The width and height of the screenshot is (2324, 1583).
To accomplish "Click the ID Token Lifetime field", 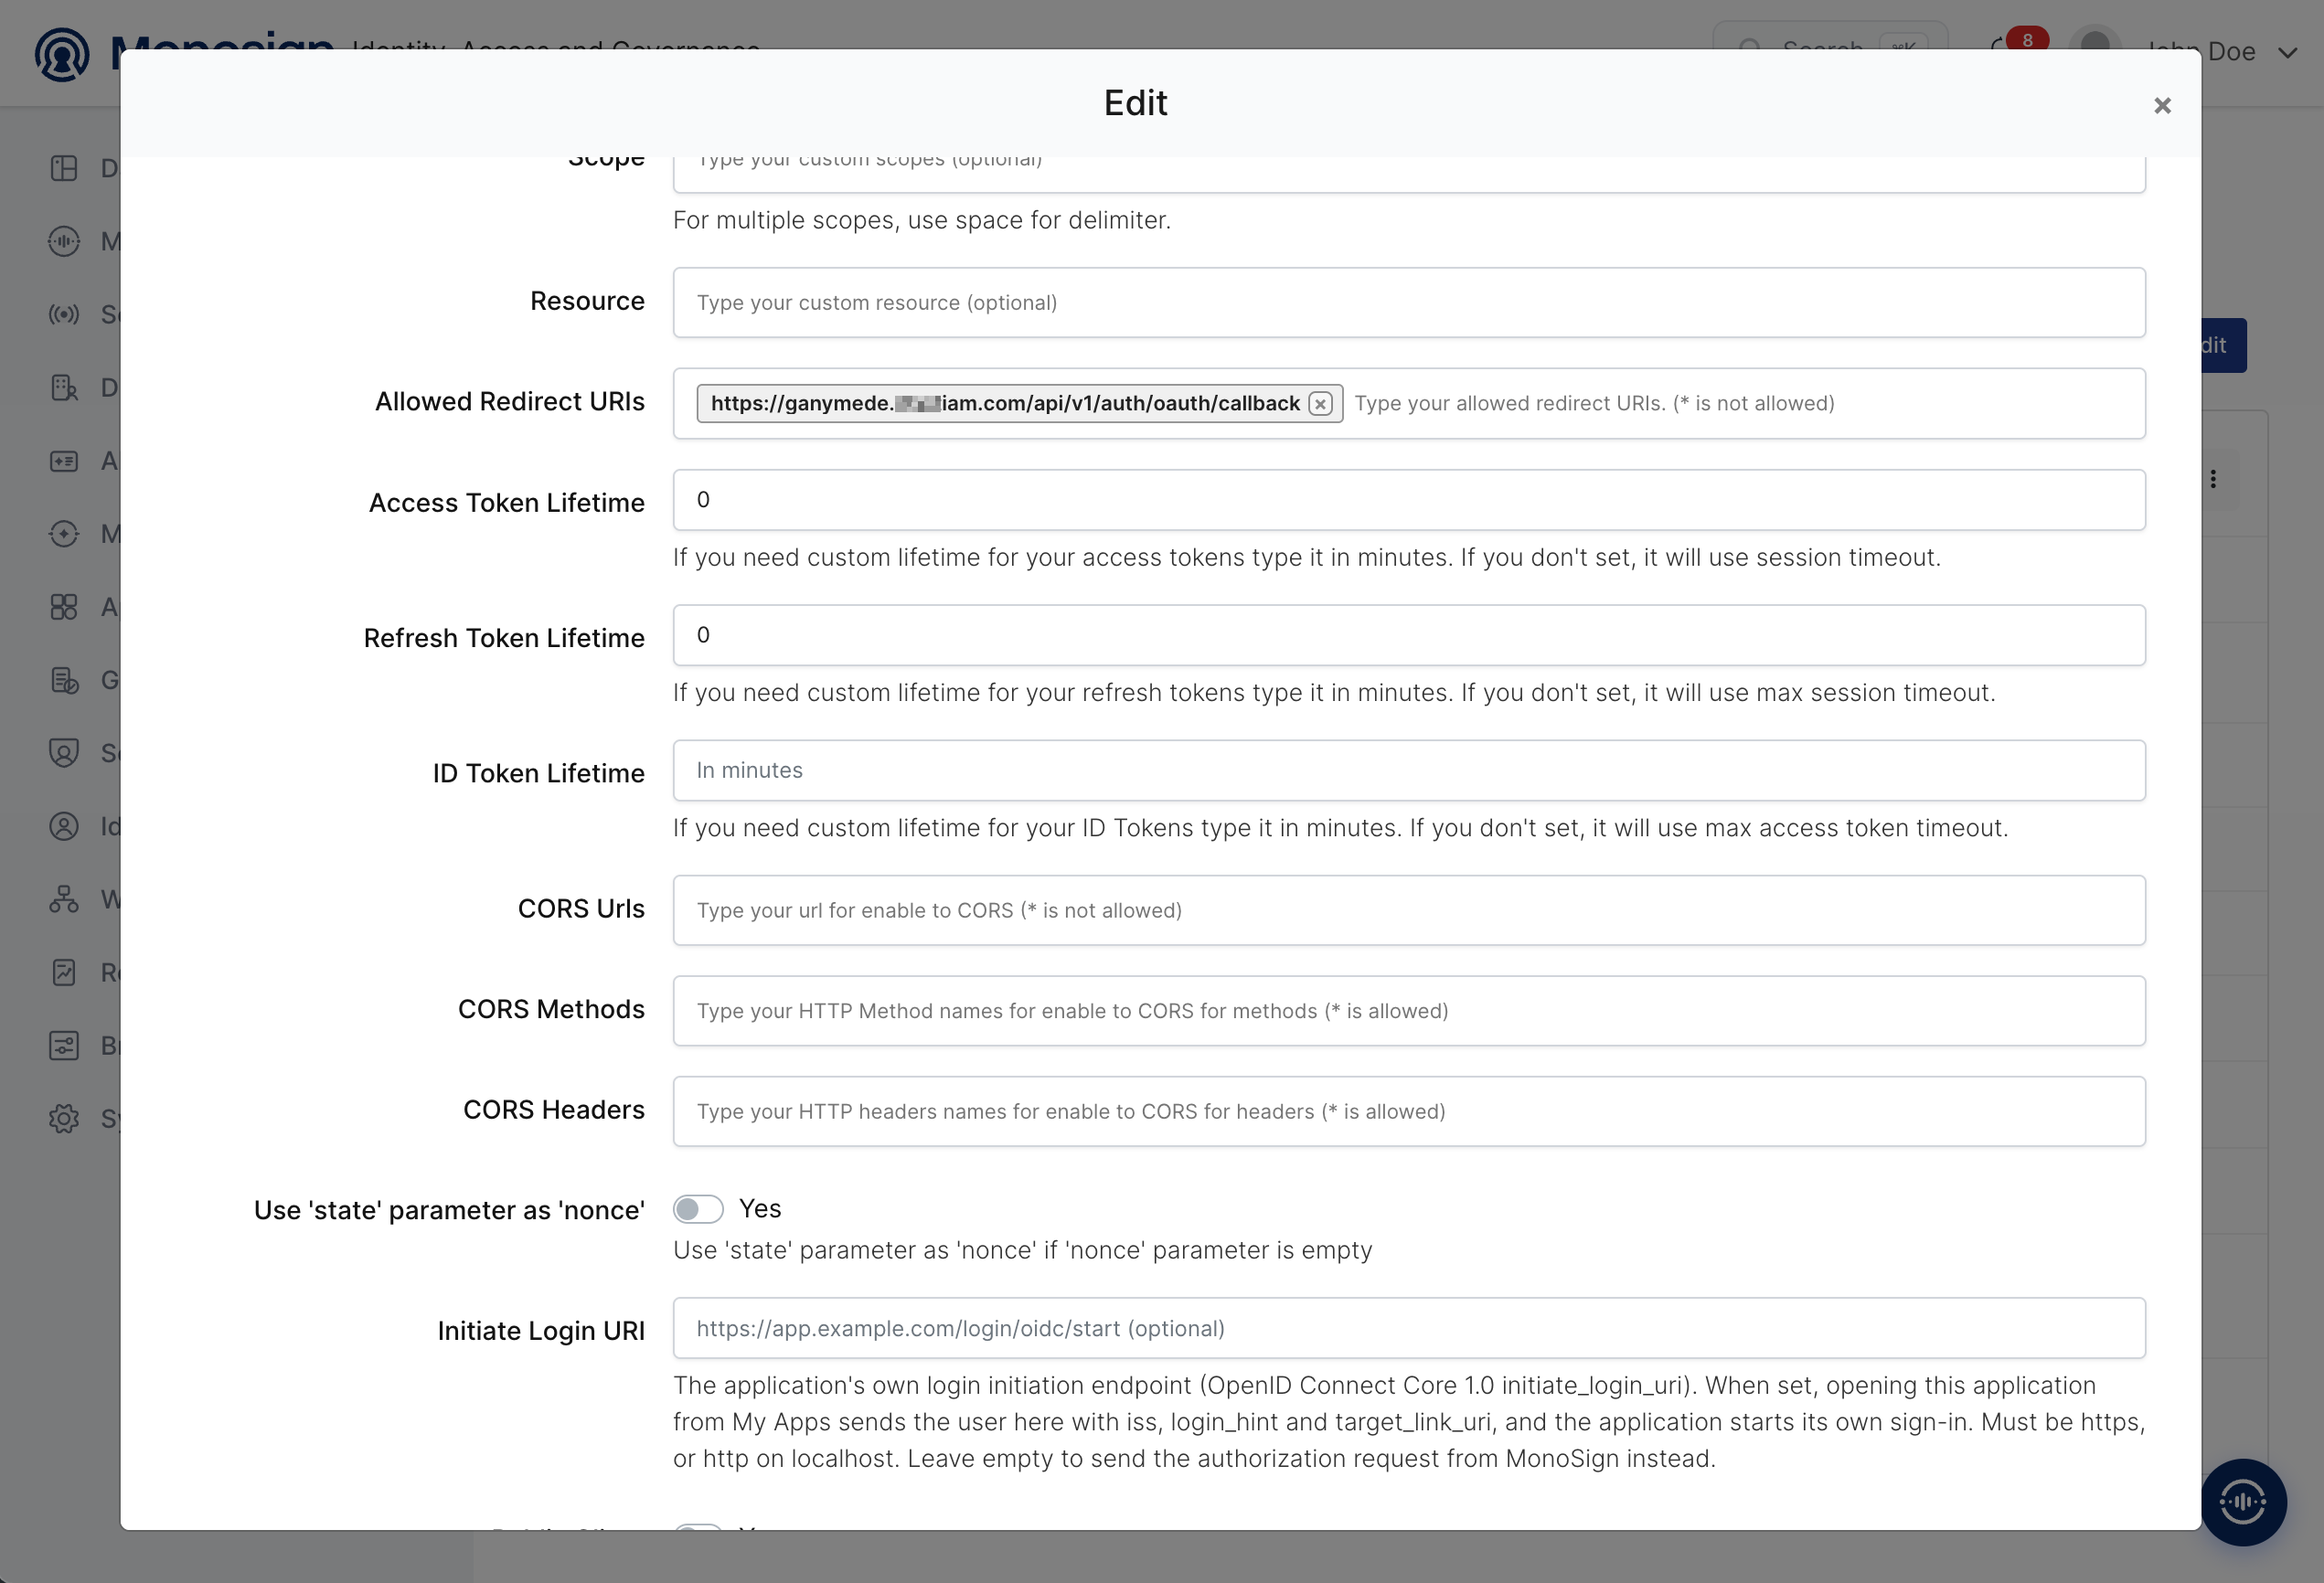I will click(x=1409, y=770).
